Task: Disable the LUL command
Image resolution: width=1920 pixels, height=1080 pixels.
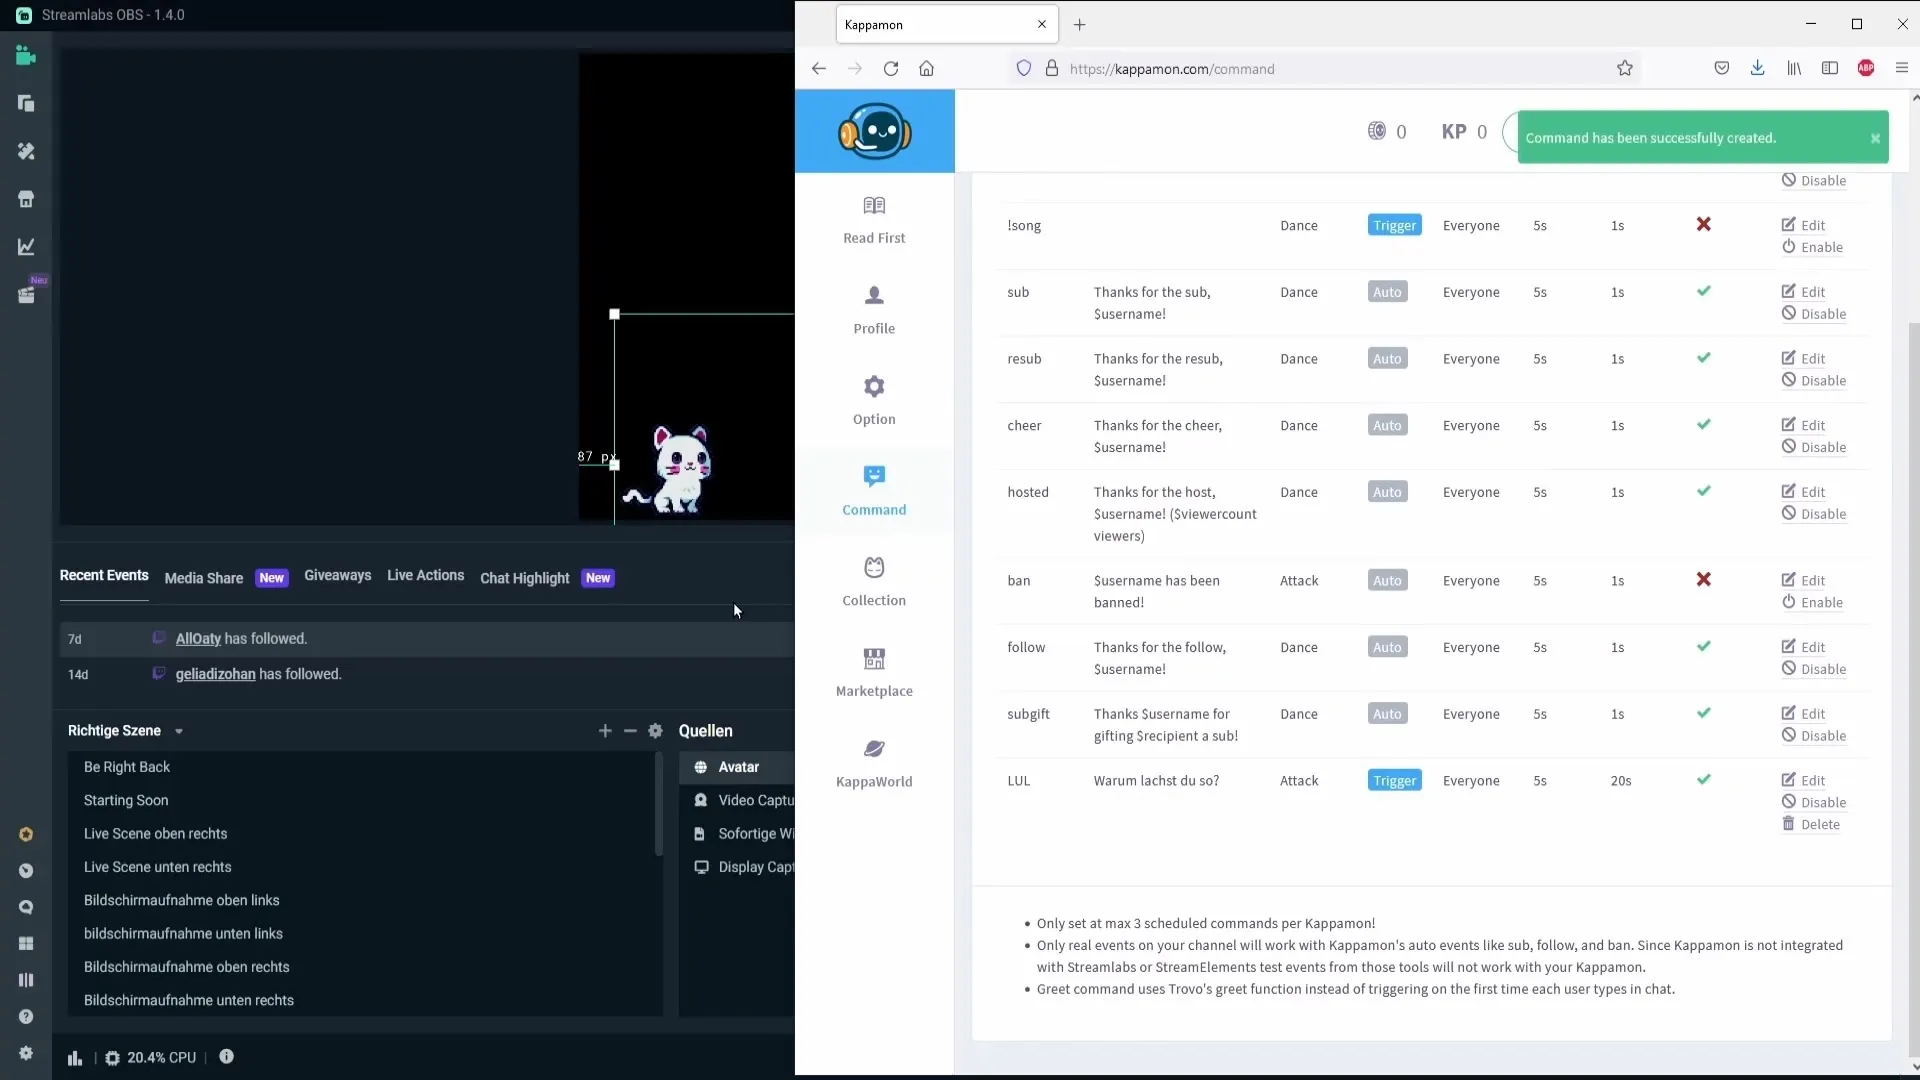Action: point(1814,803)
